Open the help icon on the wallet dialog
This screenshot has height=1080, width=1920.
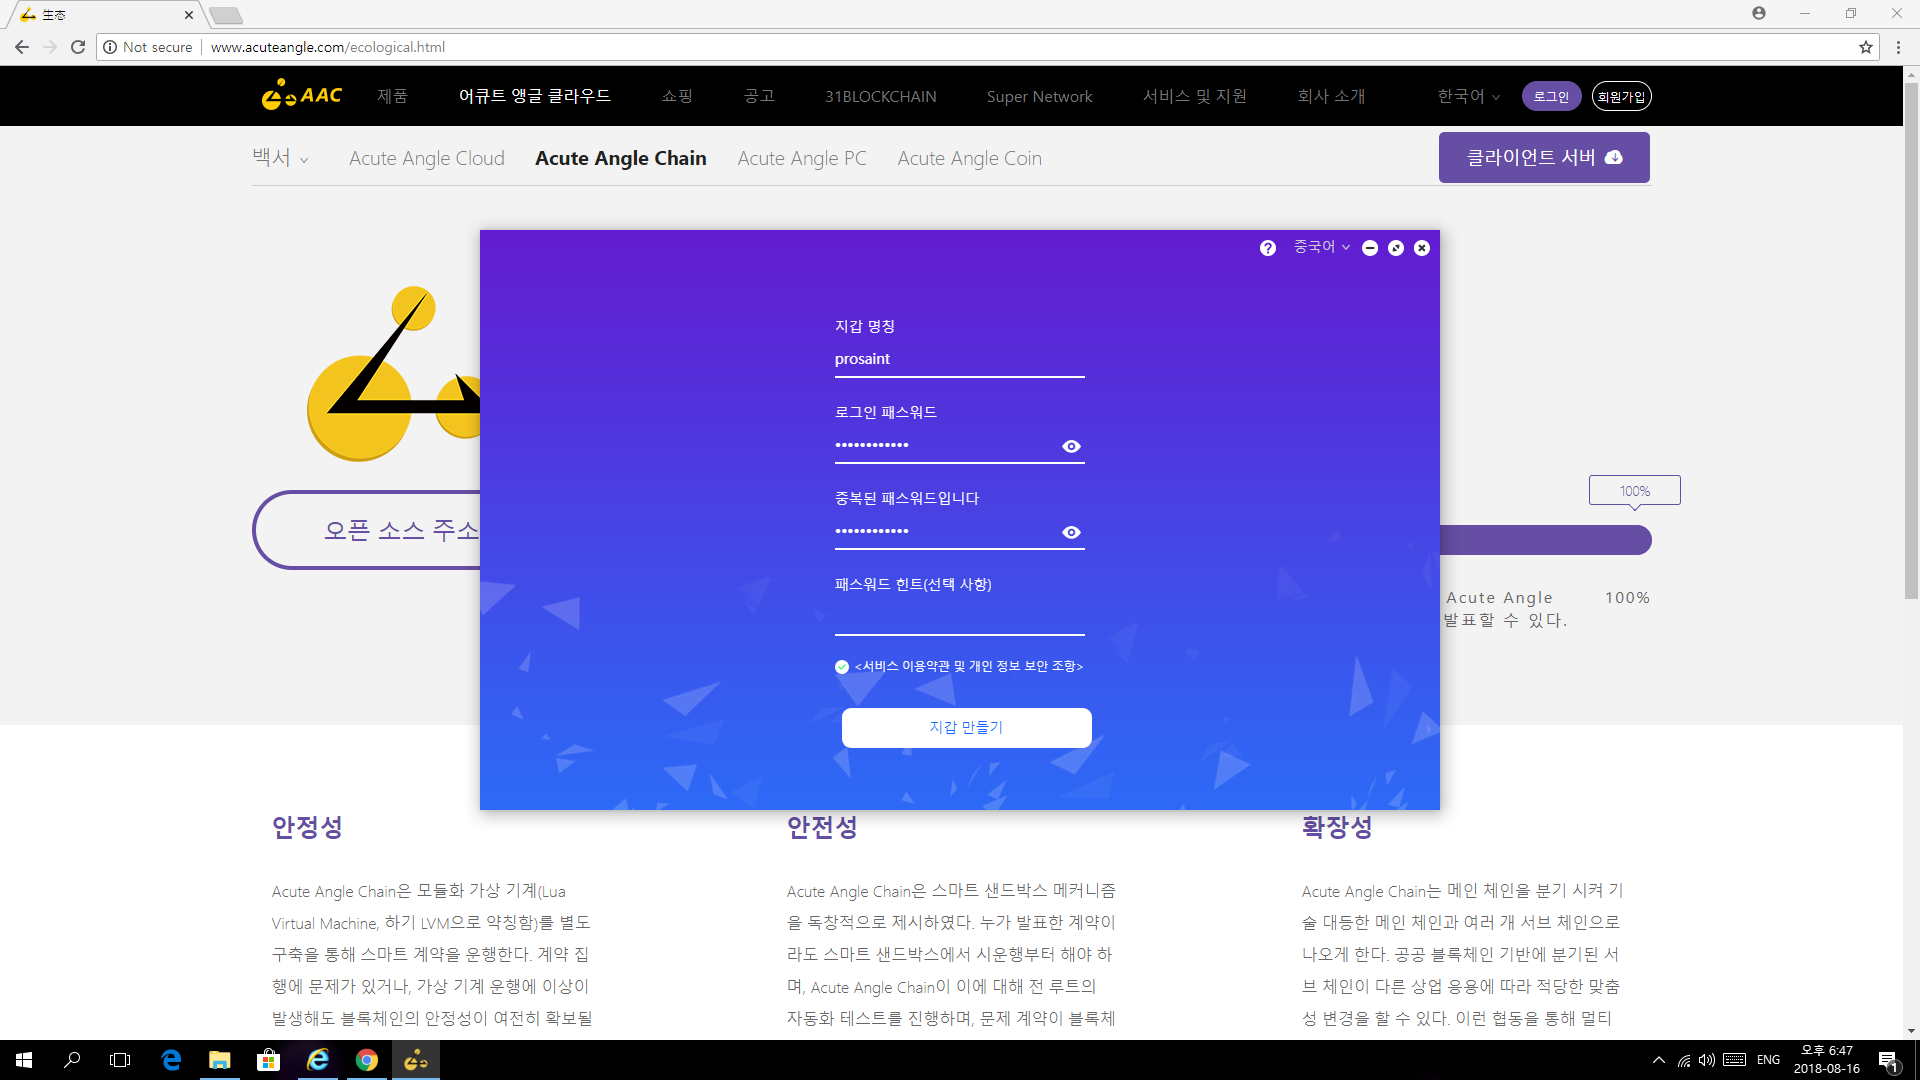(1267, 247)
